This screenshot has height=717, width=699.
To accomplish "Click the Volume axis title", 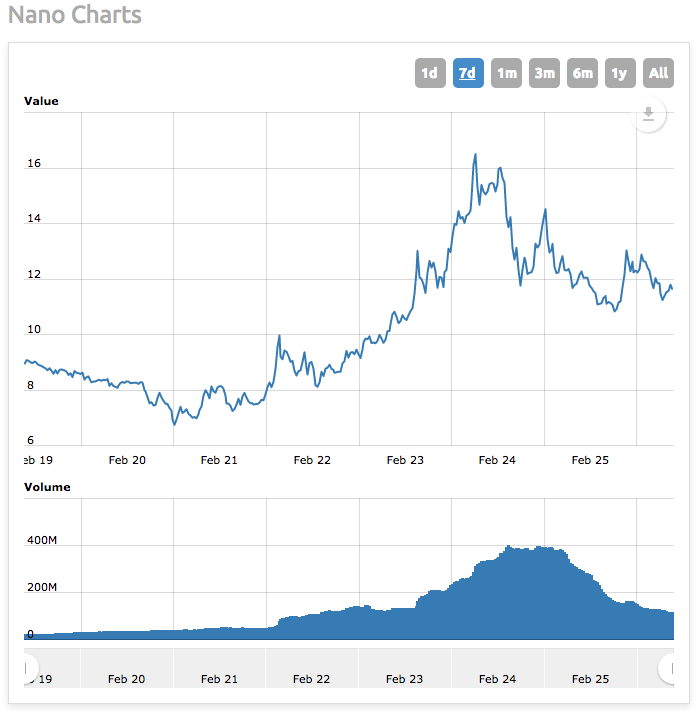I will click(47, 487).
